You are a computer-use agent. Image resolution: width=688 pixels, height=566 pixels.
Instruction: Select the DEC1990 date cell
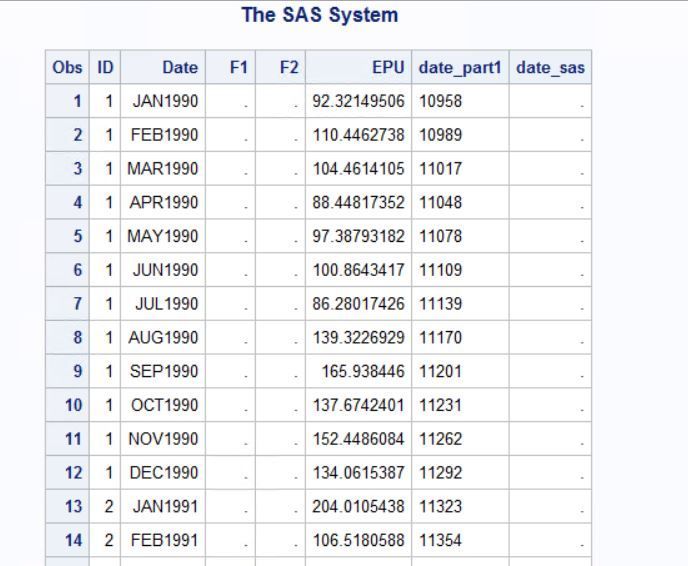click(163, 473)
